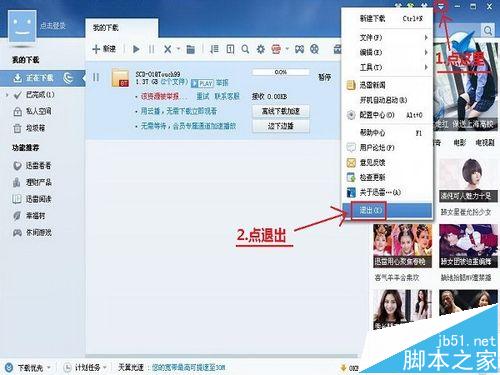The image size is (500, 375).
Task: Choose 迅雷新闻 in the menu
Action: coord(387,85)
